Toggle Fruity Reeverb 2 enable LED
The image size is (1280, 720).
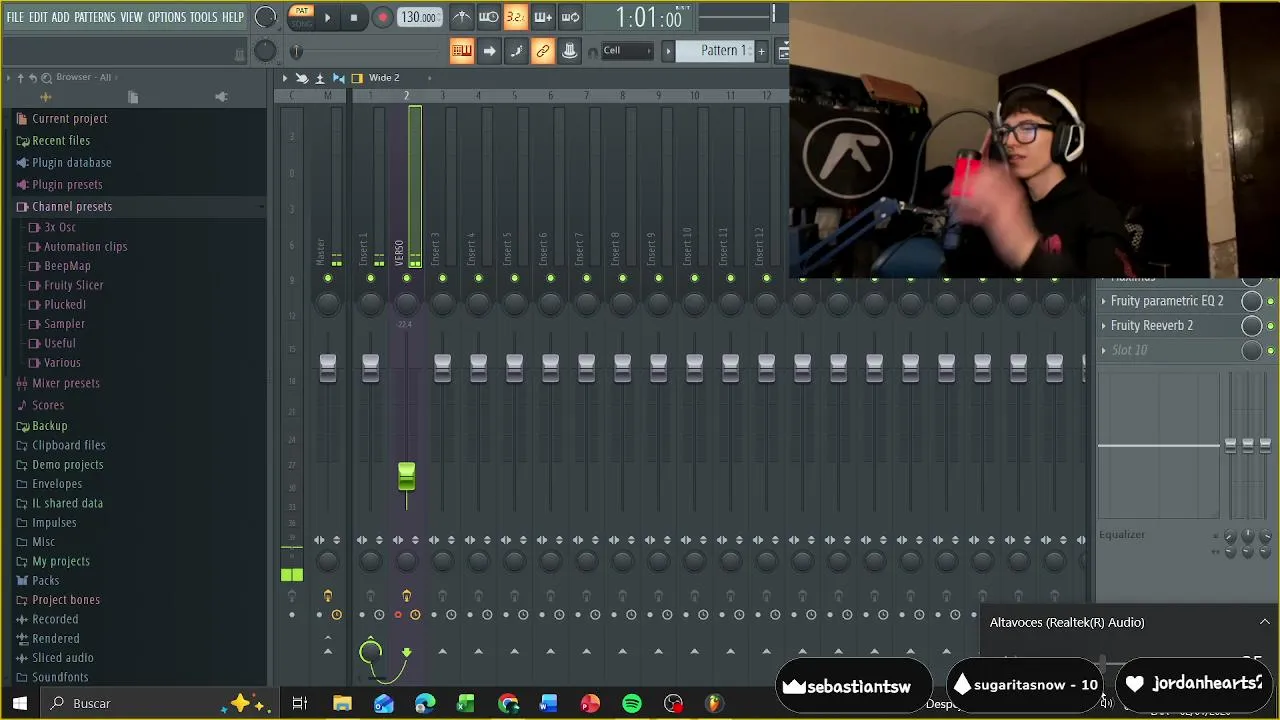1271,325
